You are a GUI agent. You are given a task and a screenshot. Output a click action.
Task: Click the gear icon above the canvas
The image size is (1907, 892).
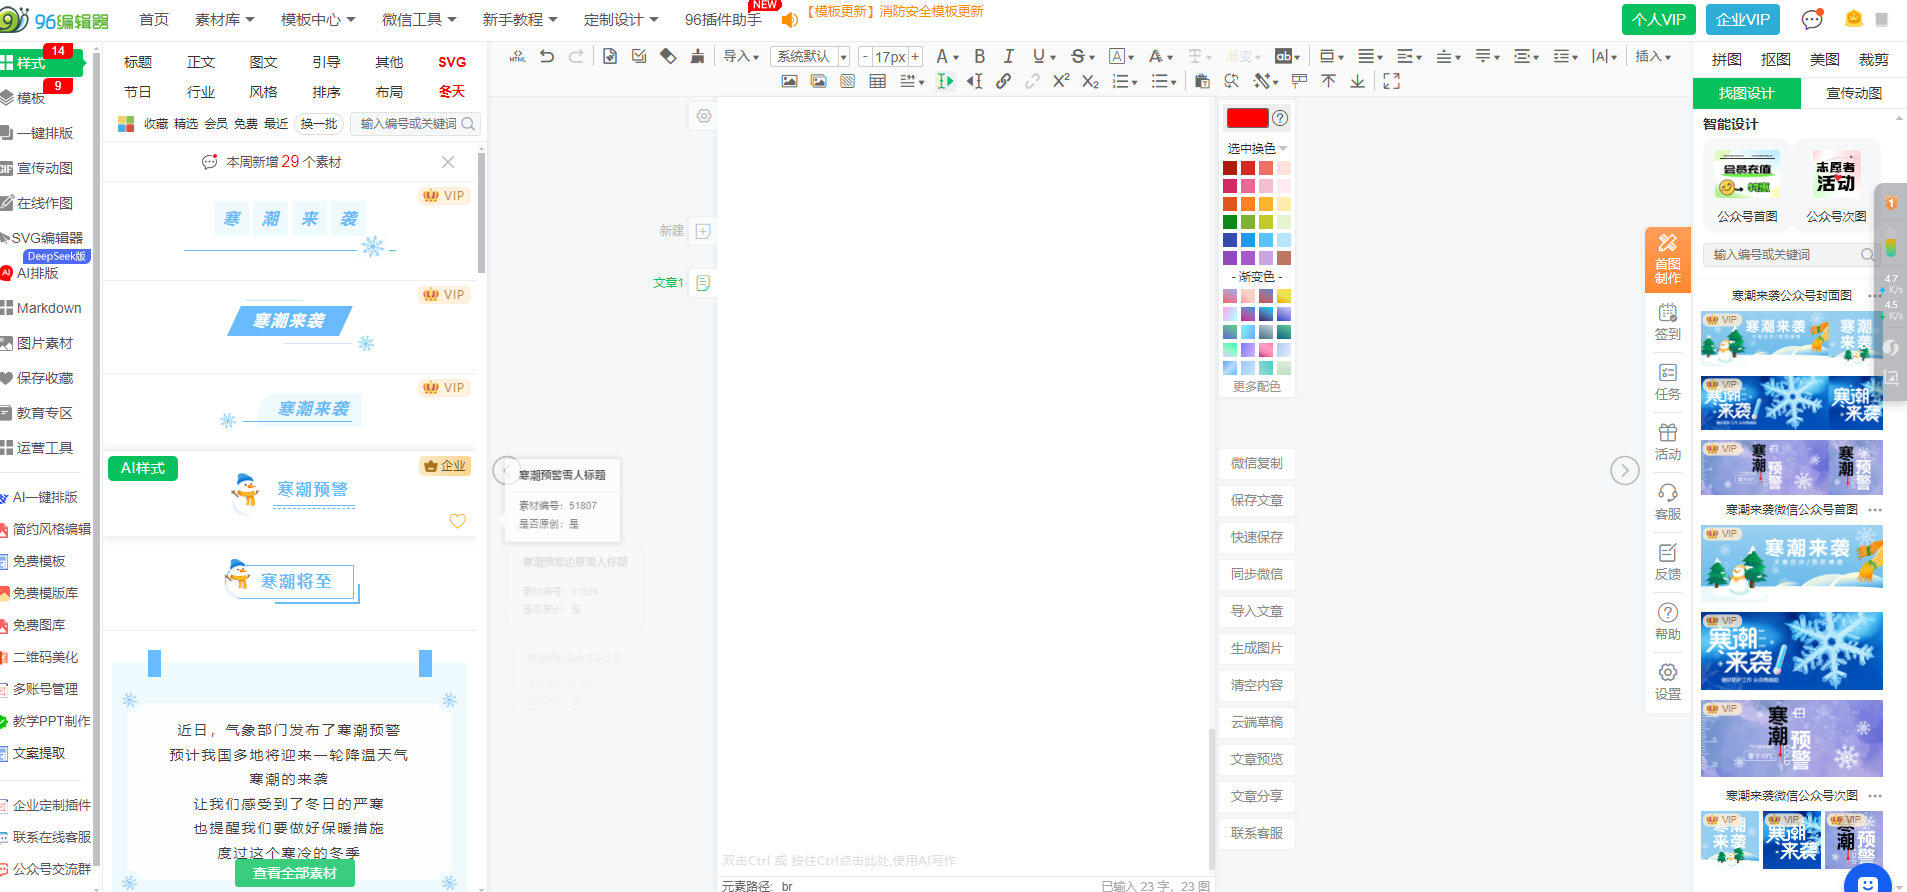pyautogui.click(x=704, y=116)
